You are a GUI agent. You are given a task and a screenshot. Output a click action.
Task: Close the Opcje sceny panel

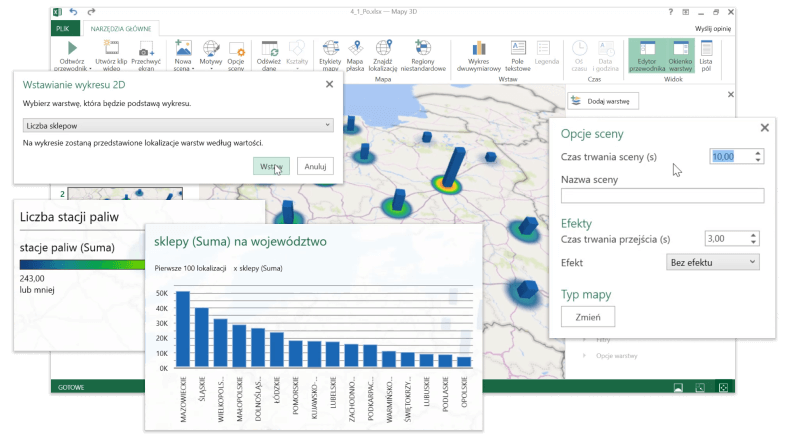click(764, 128)
